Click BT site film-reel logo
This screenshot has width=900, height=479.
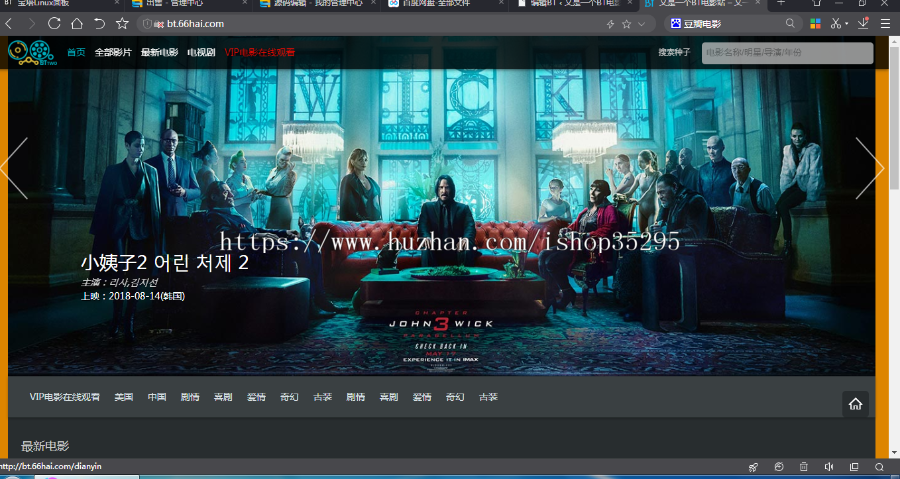32,53
